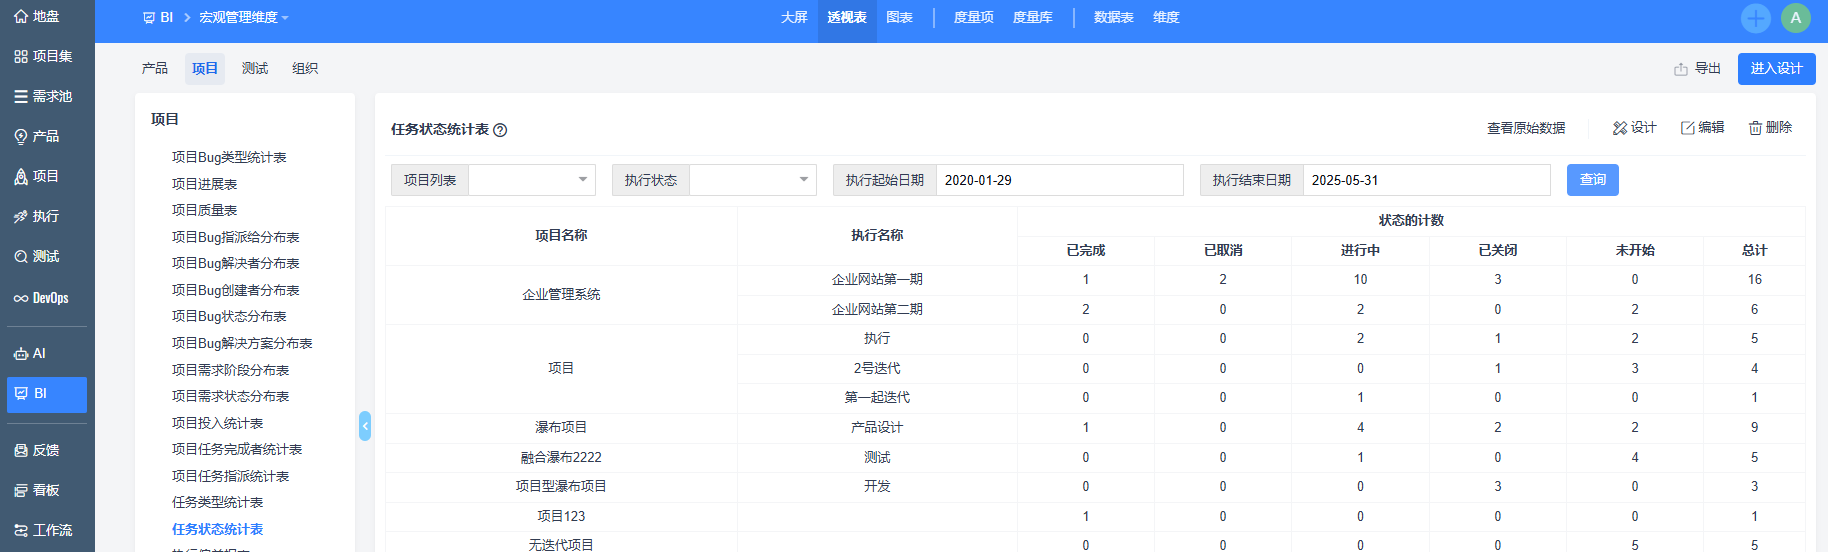Open 项目Bug解决者分布表 in the list
The height and width of the screenshot is (552, 1828).
tap(235, 263)
